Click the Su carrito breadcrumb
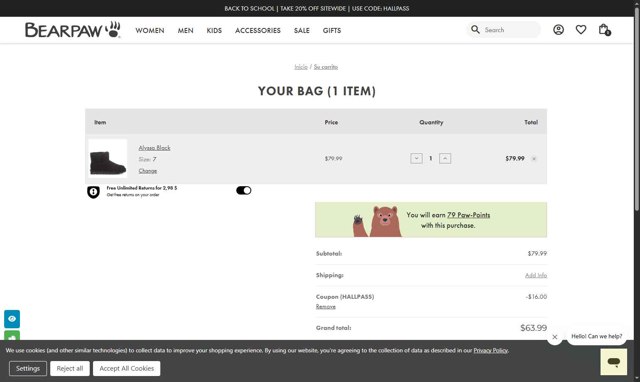Image resolution: width=640 pixels, height=382 pixels. click(x=326, y=67)
